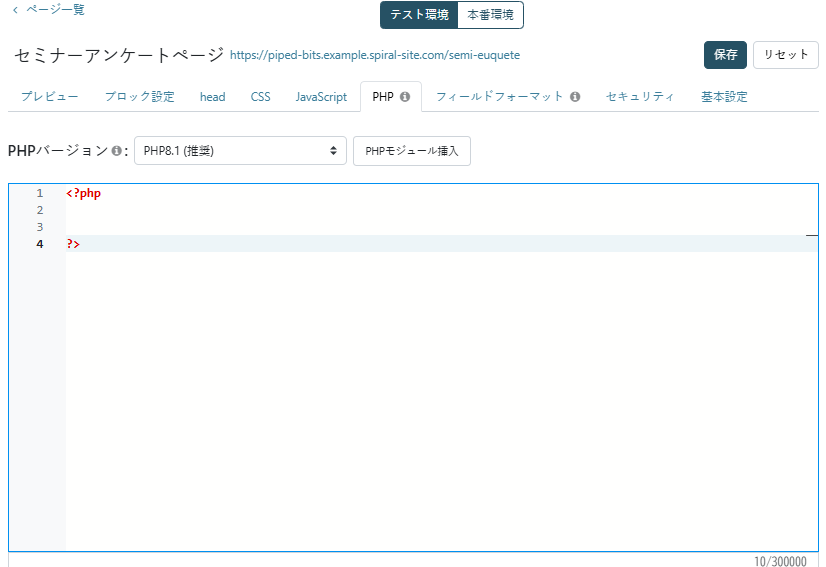826x567 pixels.
Task: Select the PHP tab
Action: click(x=390, y=97)
